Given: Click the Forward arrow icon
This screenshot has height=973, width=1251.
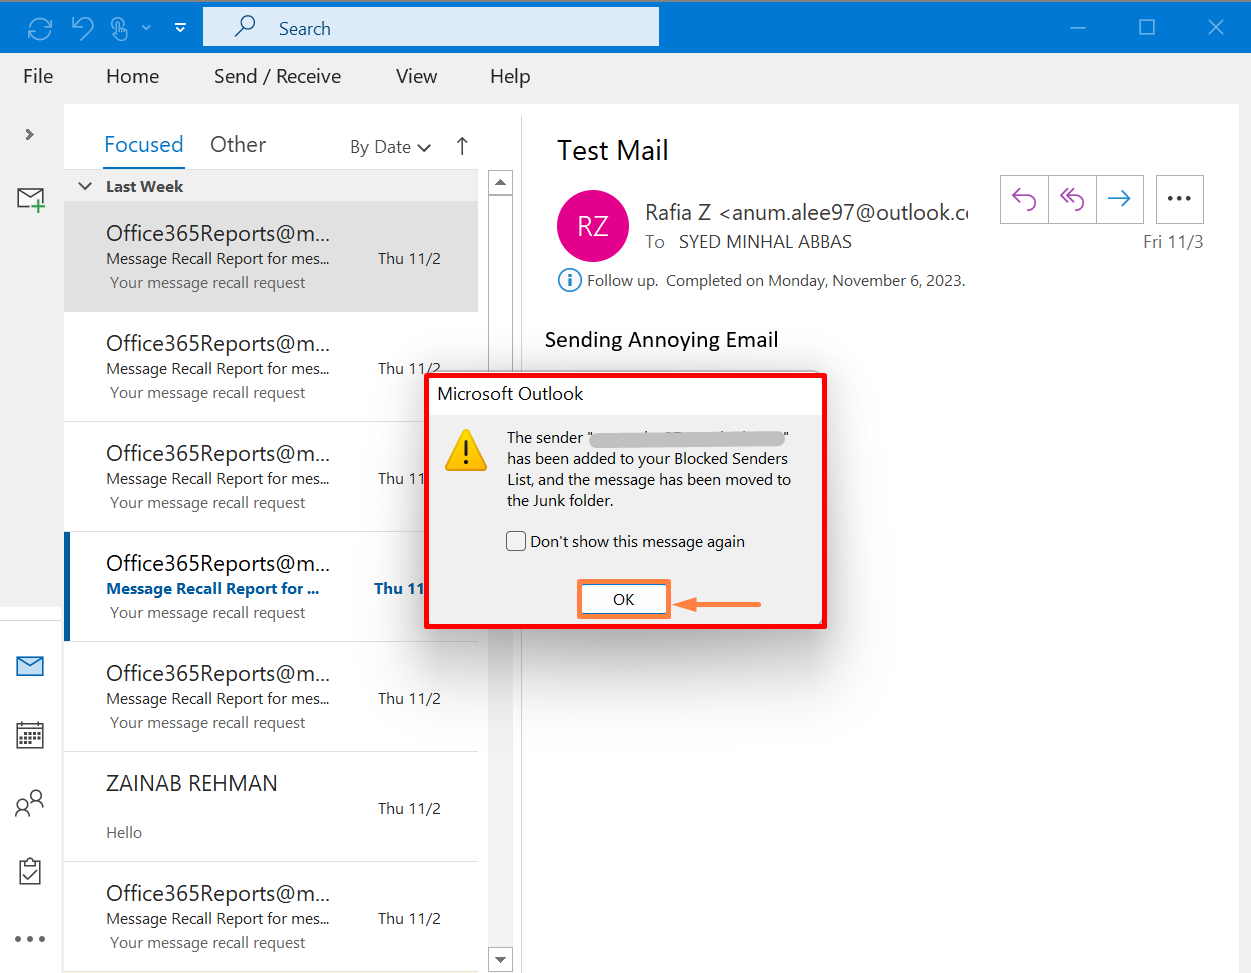Looking at the screenshot, I should pos(1120,199).
